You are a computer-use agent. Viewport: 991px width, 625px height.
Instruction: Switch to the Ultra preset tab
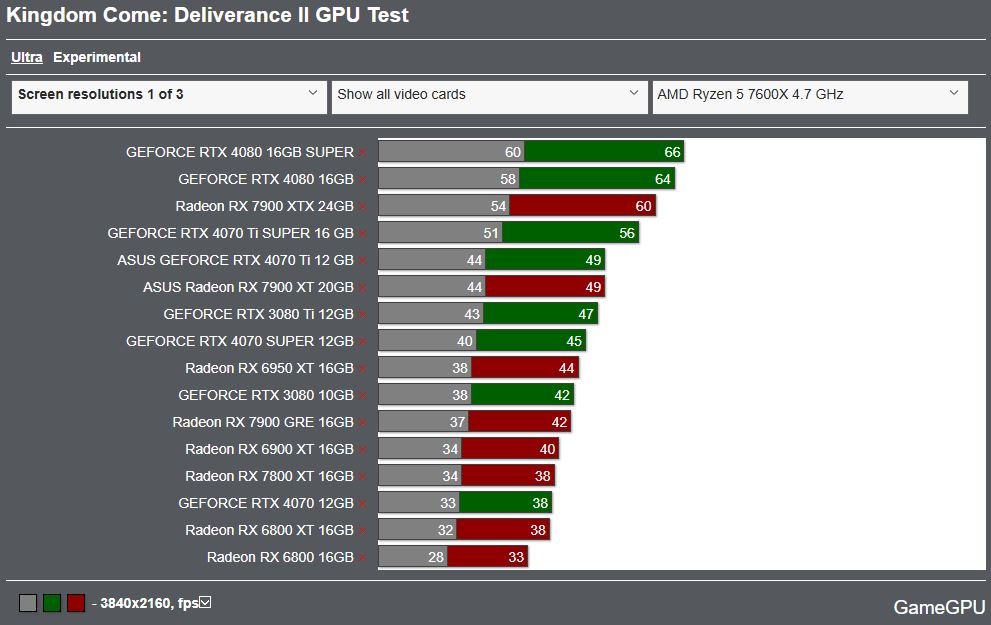(27, 58)
